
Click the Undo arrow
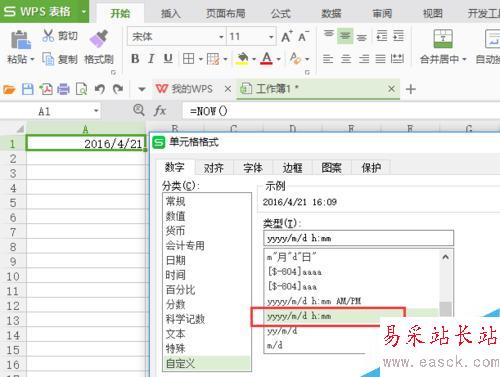(x=100, y=89)
